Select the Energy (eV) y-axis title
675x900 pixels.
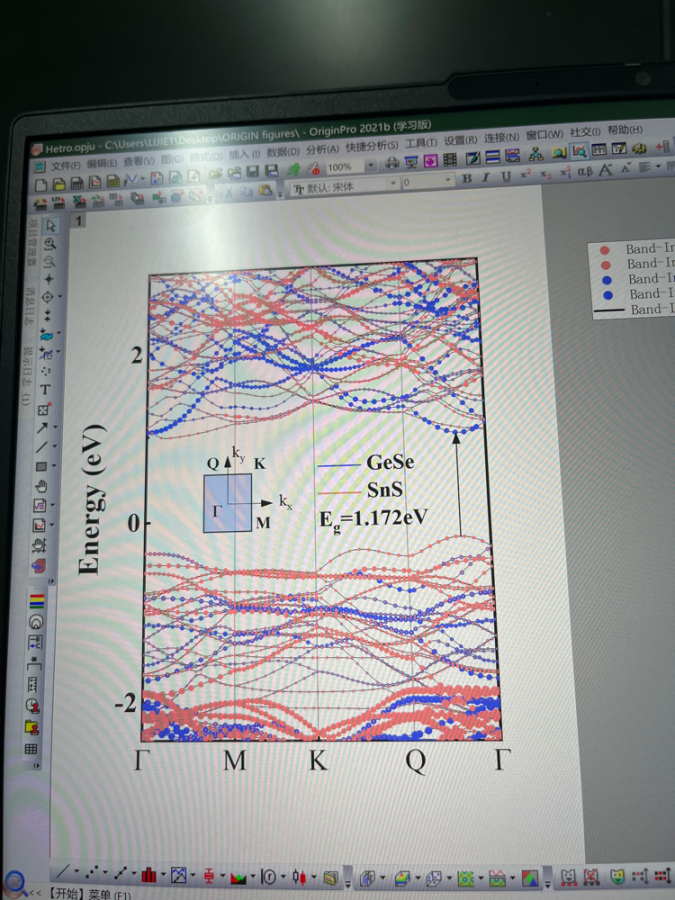pyautogui.click(x=93, y=499)
